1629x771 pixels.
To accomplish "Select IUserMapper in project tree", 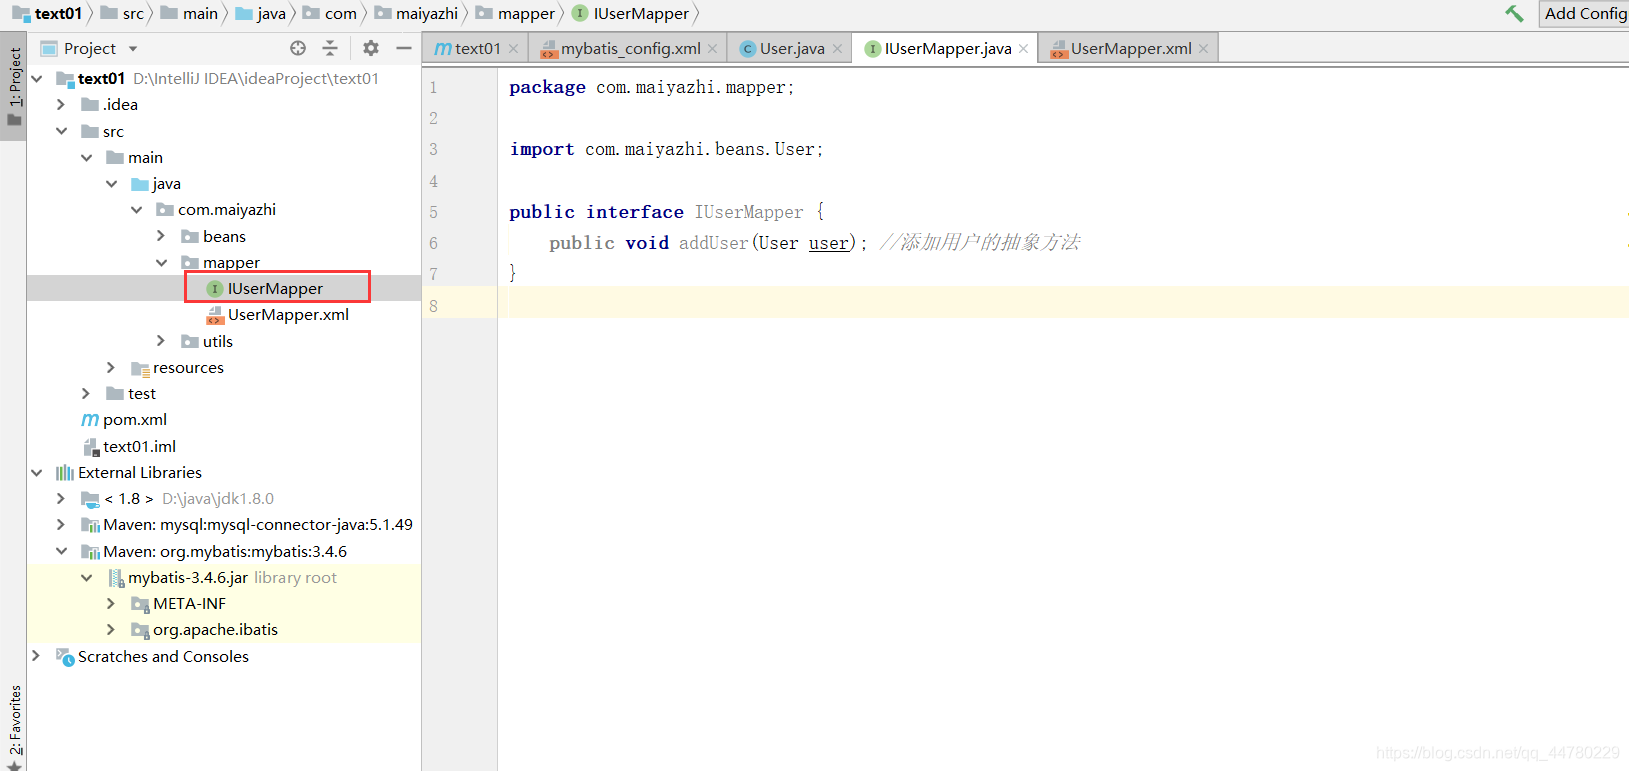I will click(275, 288).
